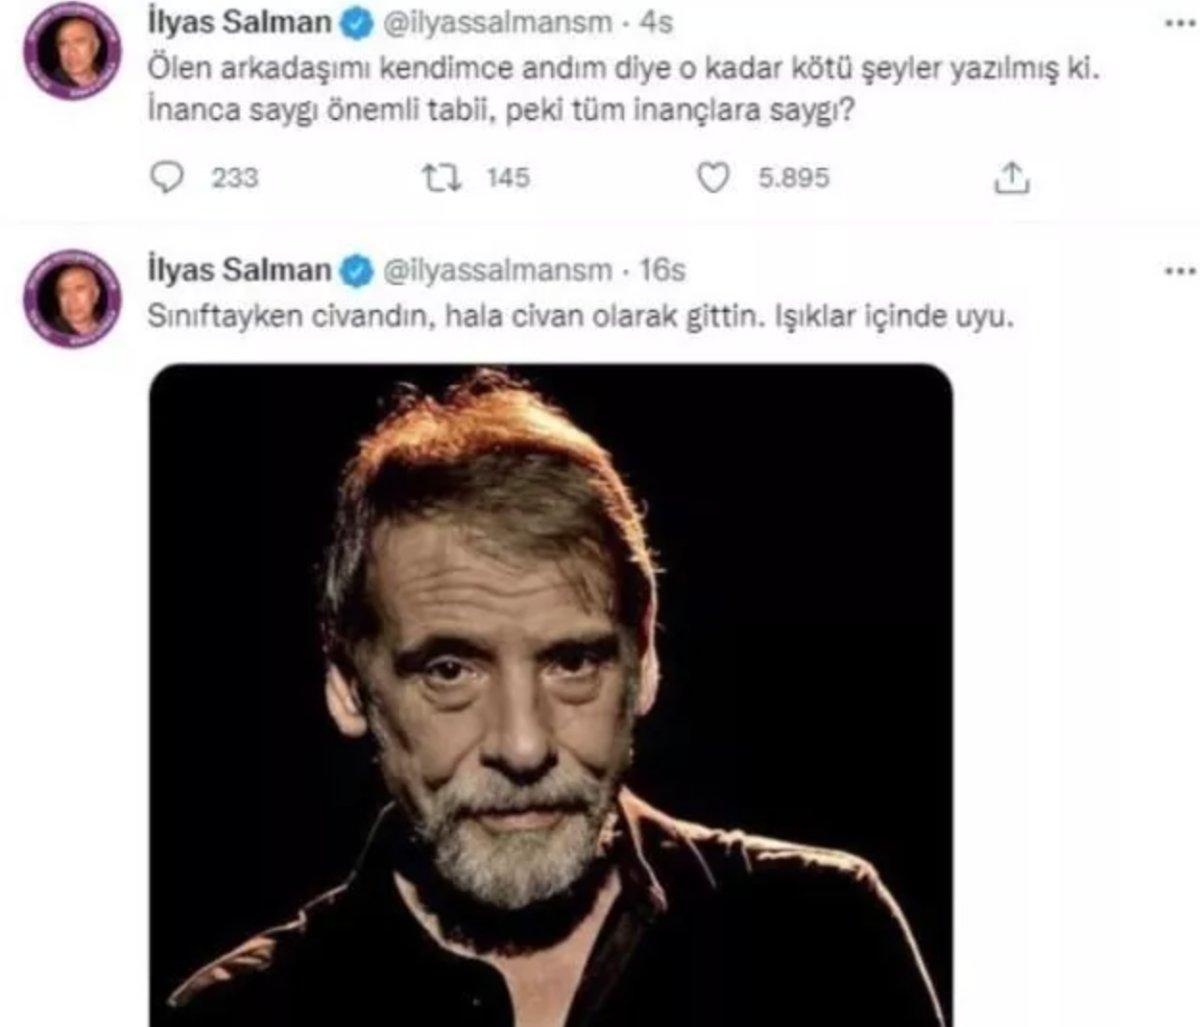This screenshot has width=1200, height=1027.
Task: Toggle reply notifications via the reply bubble
Action: click(171, 176)
